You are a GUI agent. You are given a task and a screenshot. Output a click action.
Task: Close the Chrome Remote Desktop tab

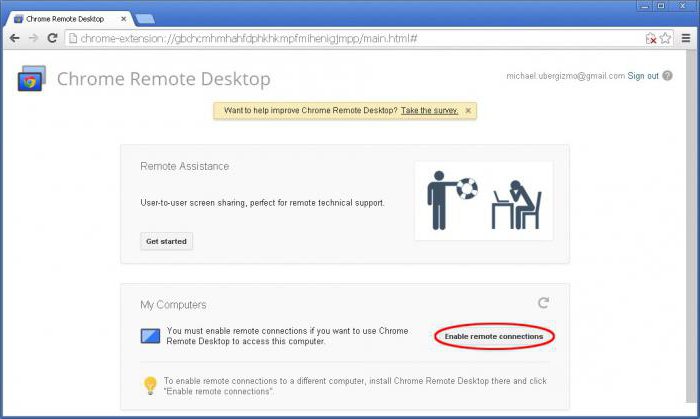[x=124, y=19]
